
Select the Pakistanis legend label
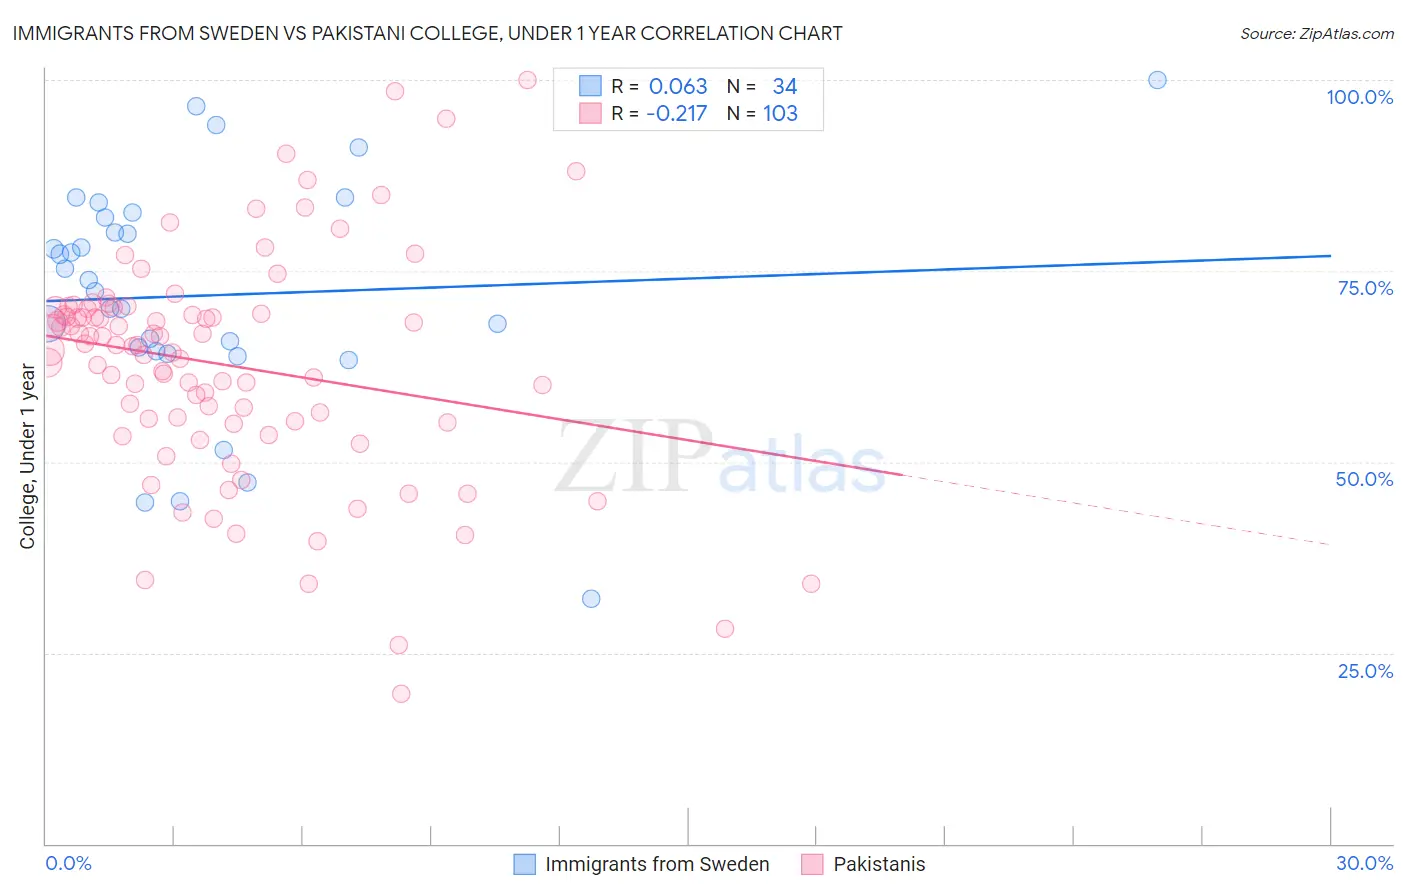(x=879, y=864)
